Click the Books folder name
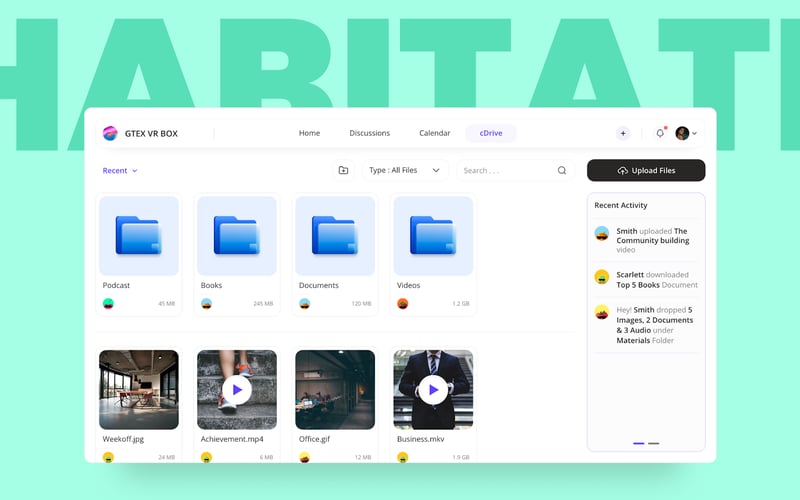Screen dimensions: 800x500 point(211,285)
